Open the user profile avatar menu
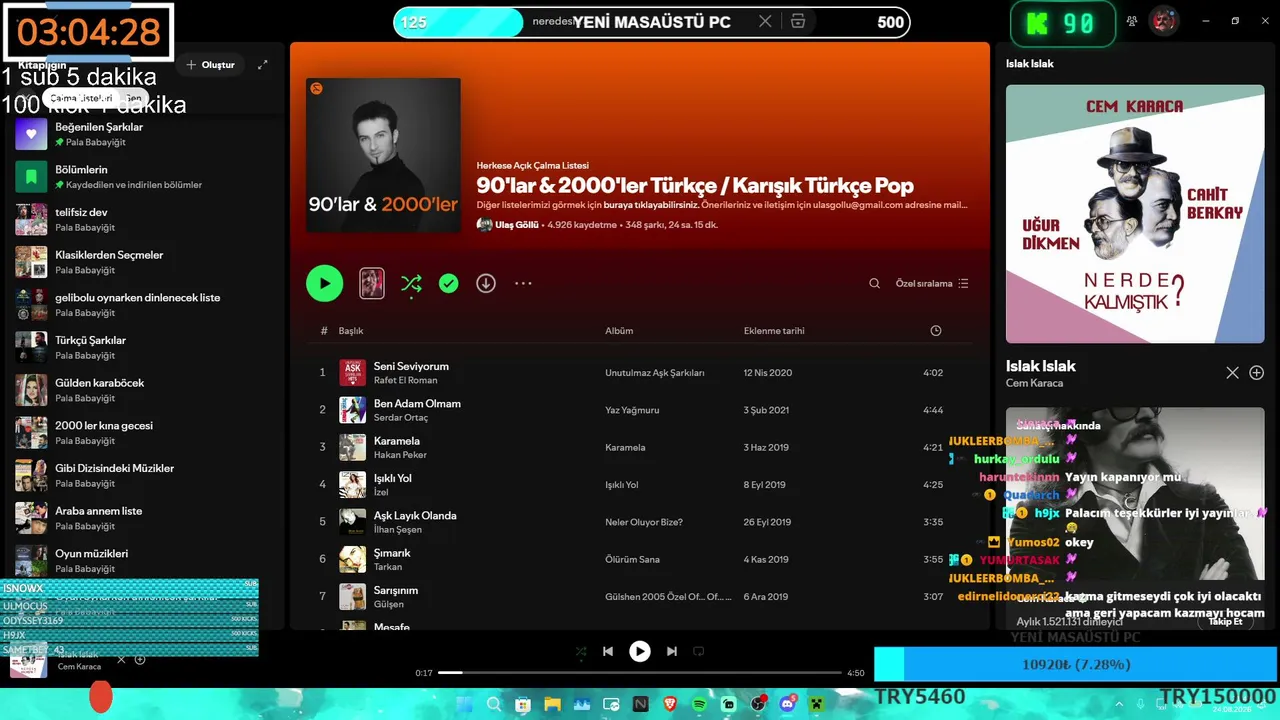This screenshot has height=720, width=1280. (x=1163, y=20)
